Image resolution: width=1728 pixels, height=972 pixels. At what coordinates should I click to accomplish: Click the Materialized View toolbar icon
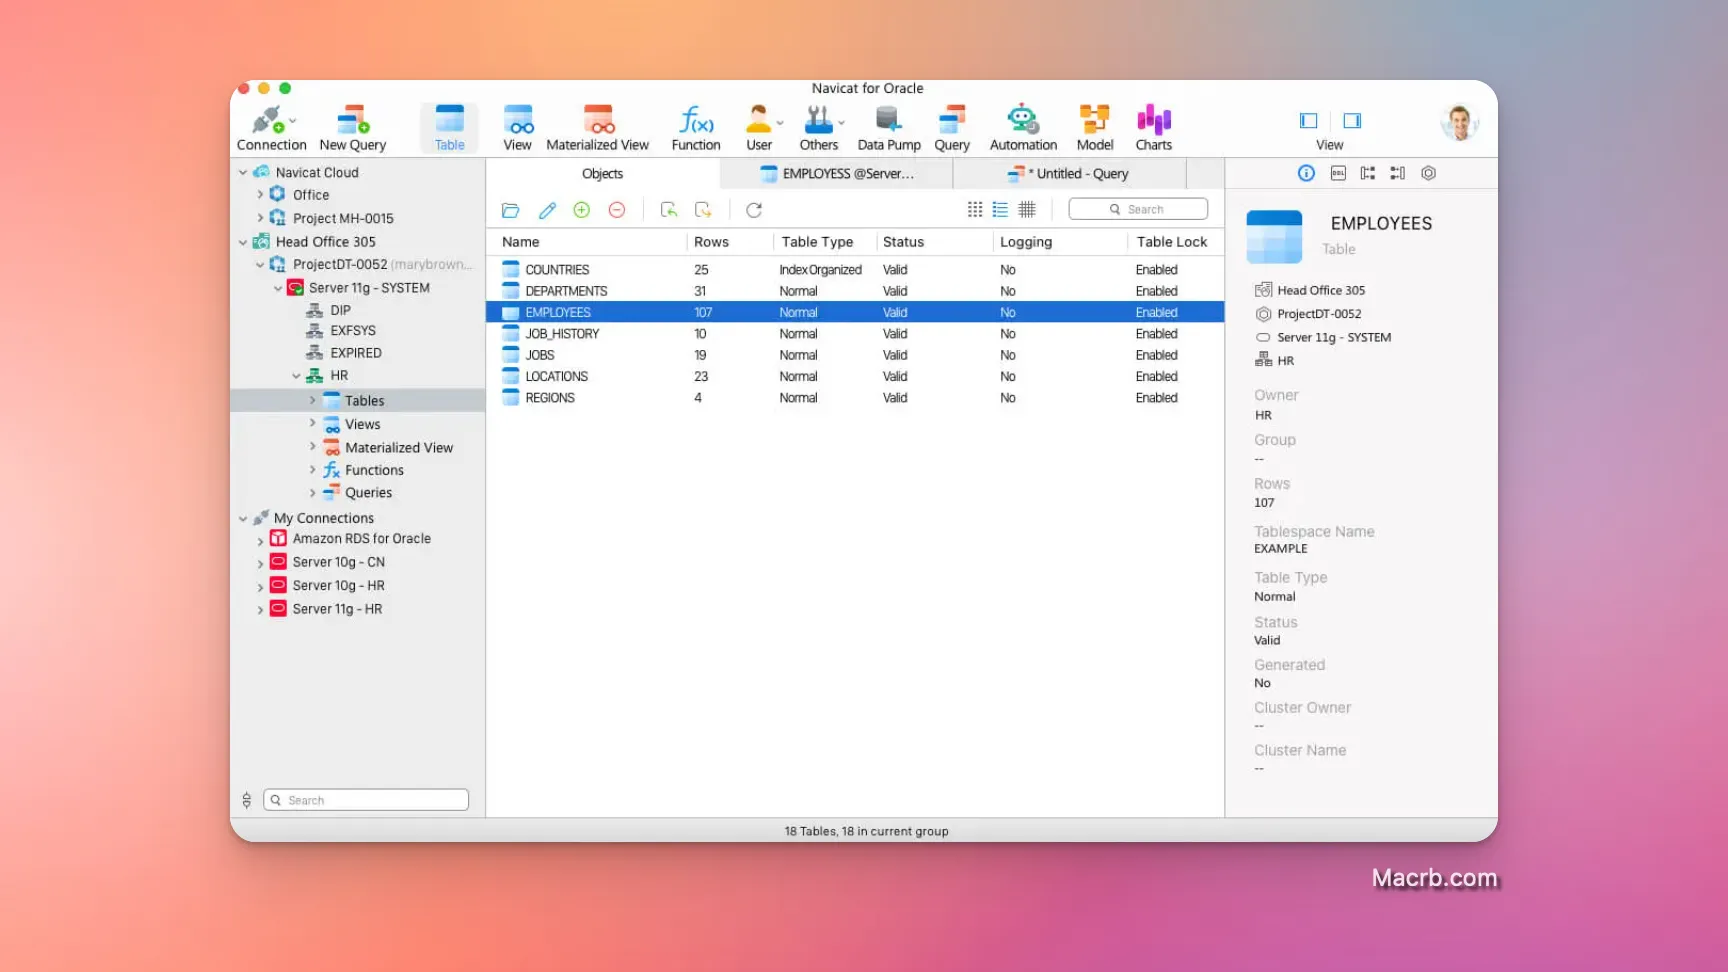(598, 128)
